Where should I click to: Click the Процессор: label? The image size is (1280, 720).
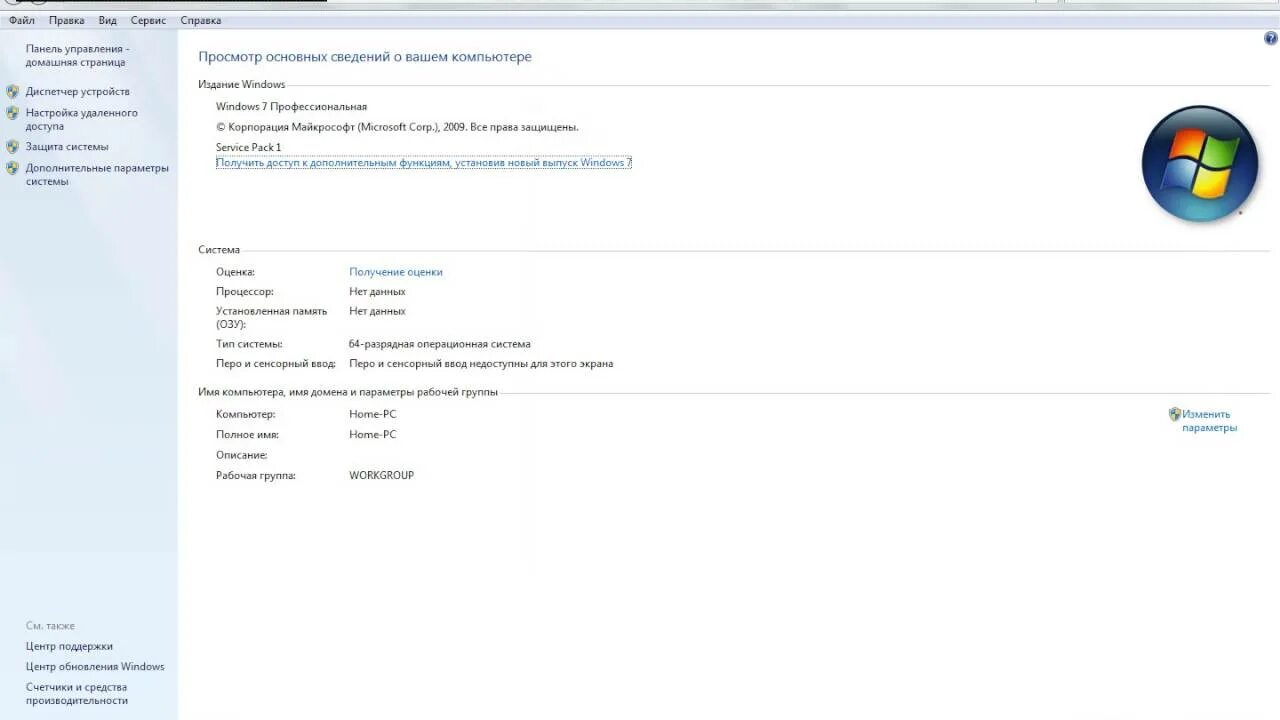[245, 292]
